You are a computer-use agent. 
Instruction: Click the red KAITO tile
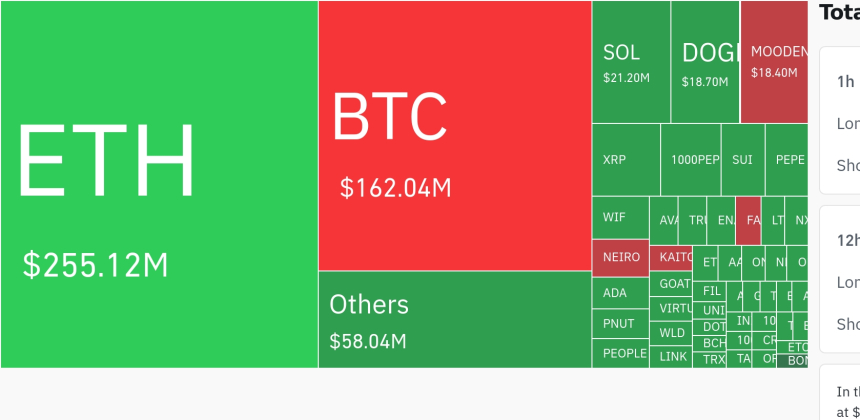(671, 257)
